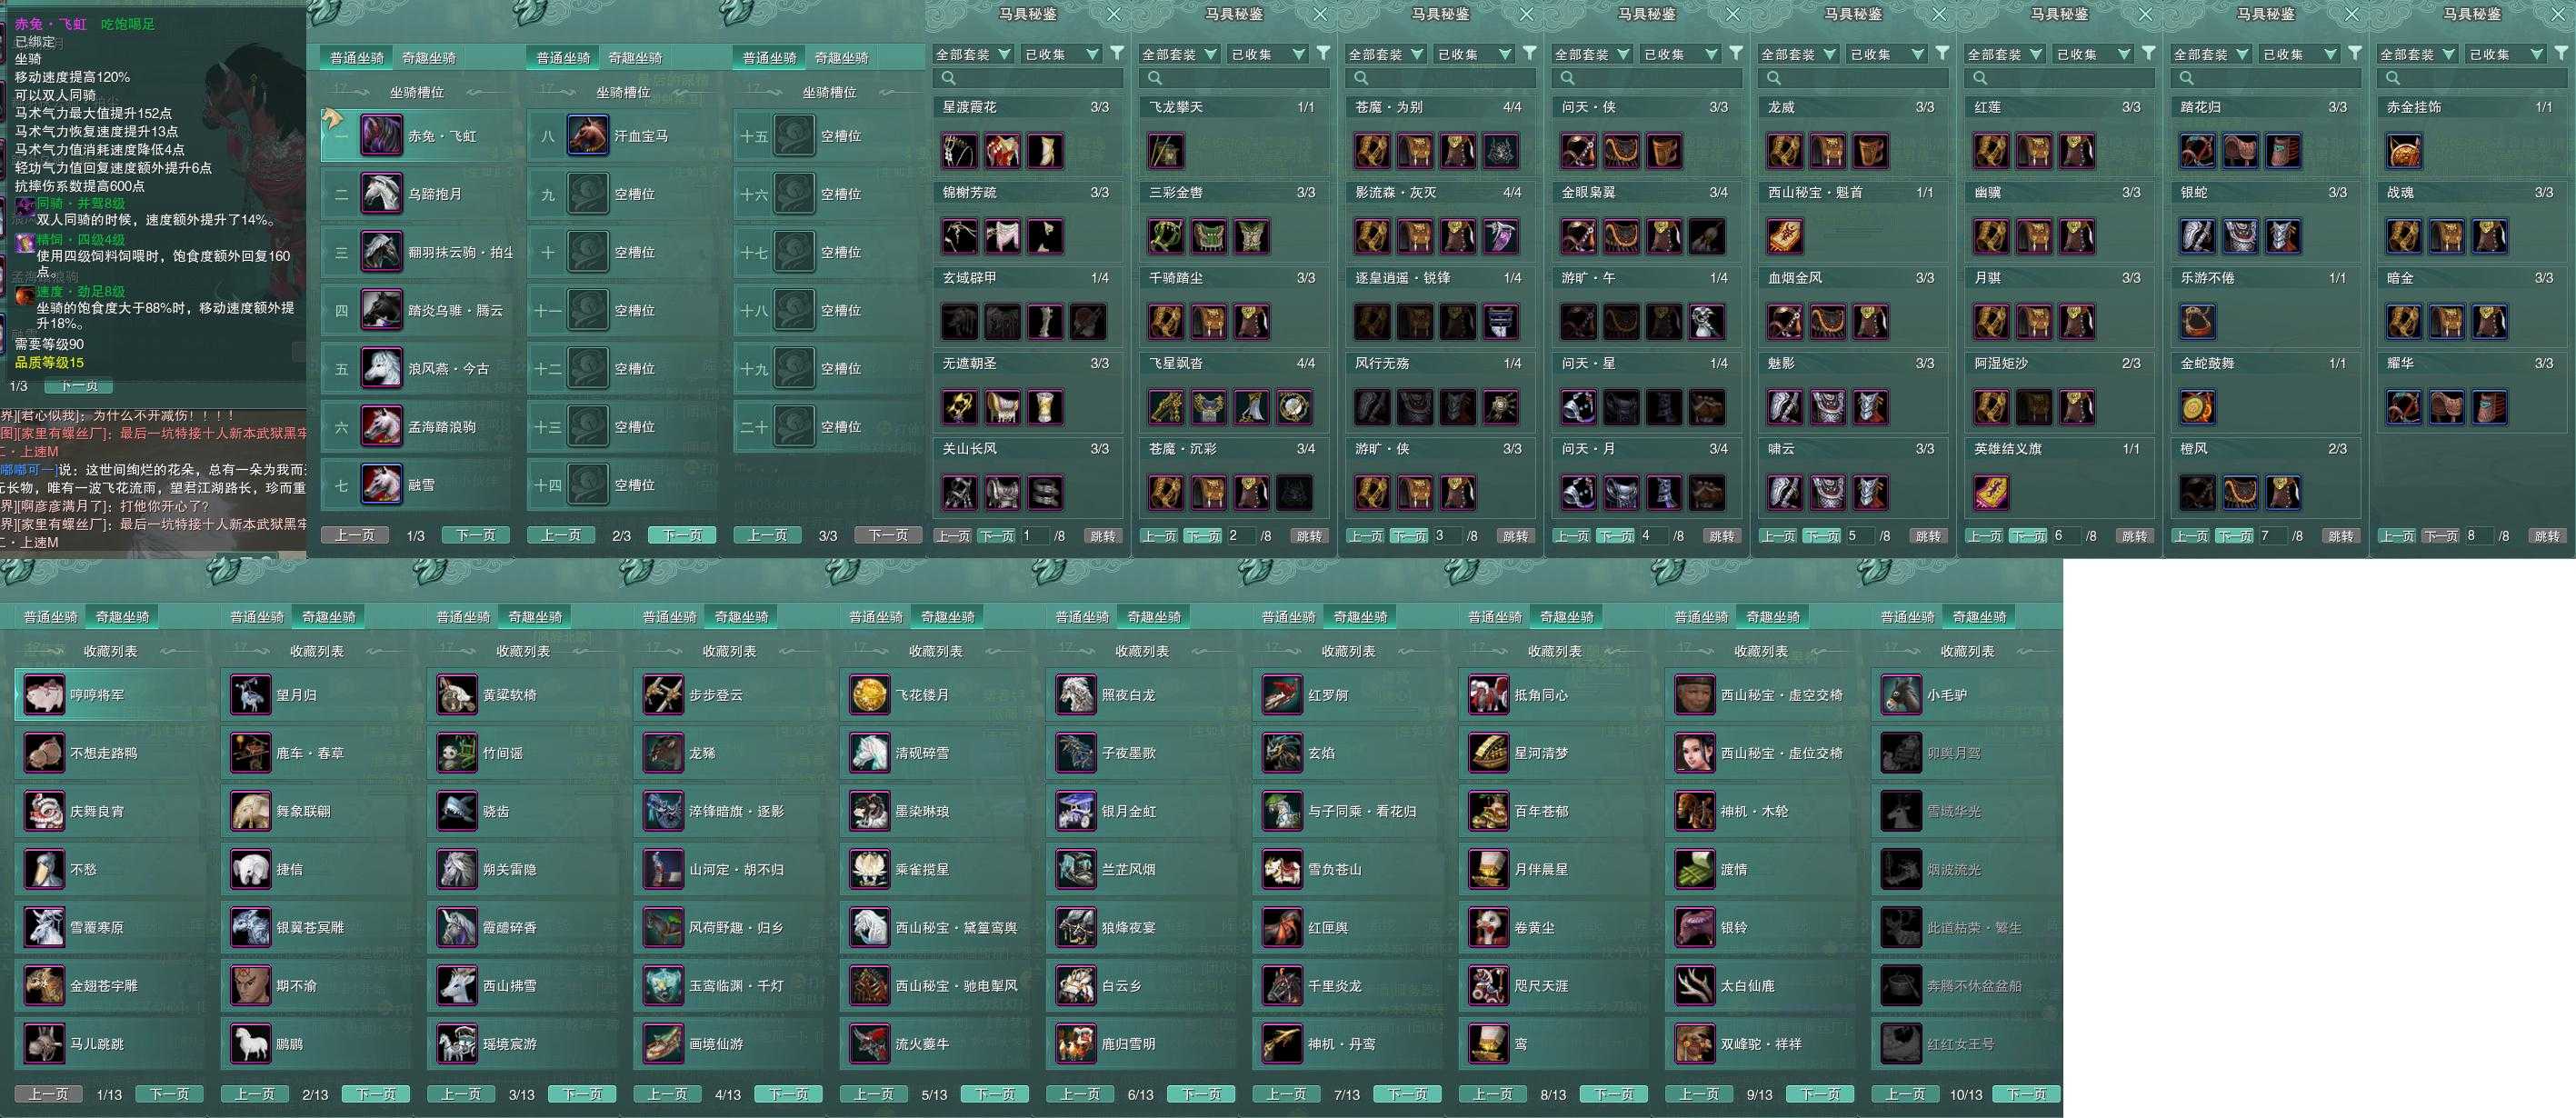
Task: Select 普通坐骑 tab in collection panel 5/13
Action: [876, 617]
